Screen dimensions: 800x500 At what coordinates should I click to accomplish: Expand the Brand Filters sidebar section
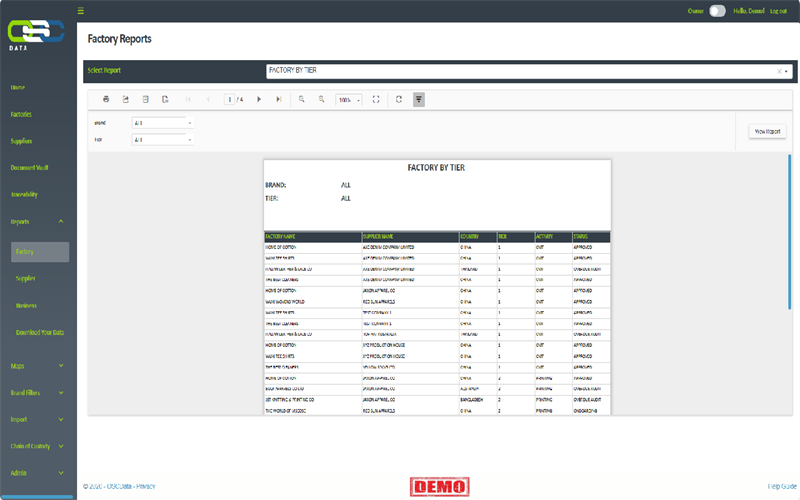tap(61, 393)
